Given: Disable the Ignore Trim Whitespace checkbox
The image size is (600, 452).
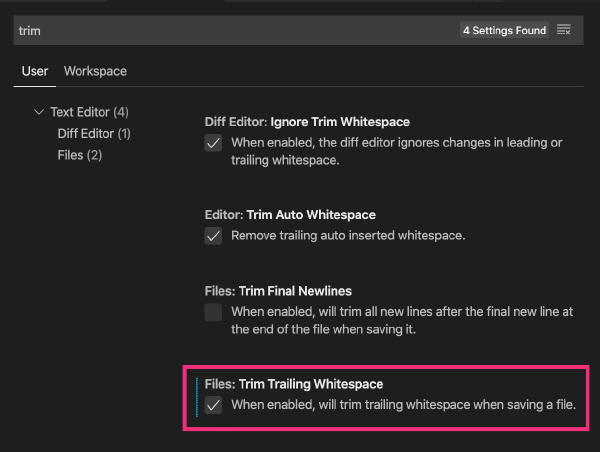Looking at the screenshot, I should [213, 143].
